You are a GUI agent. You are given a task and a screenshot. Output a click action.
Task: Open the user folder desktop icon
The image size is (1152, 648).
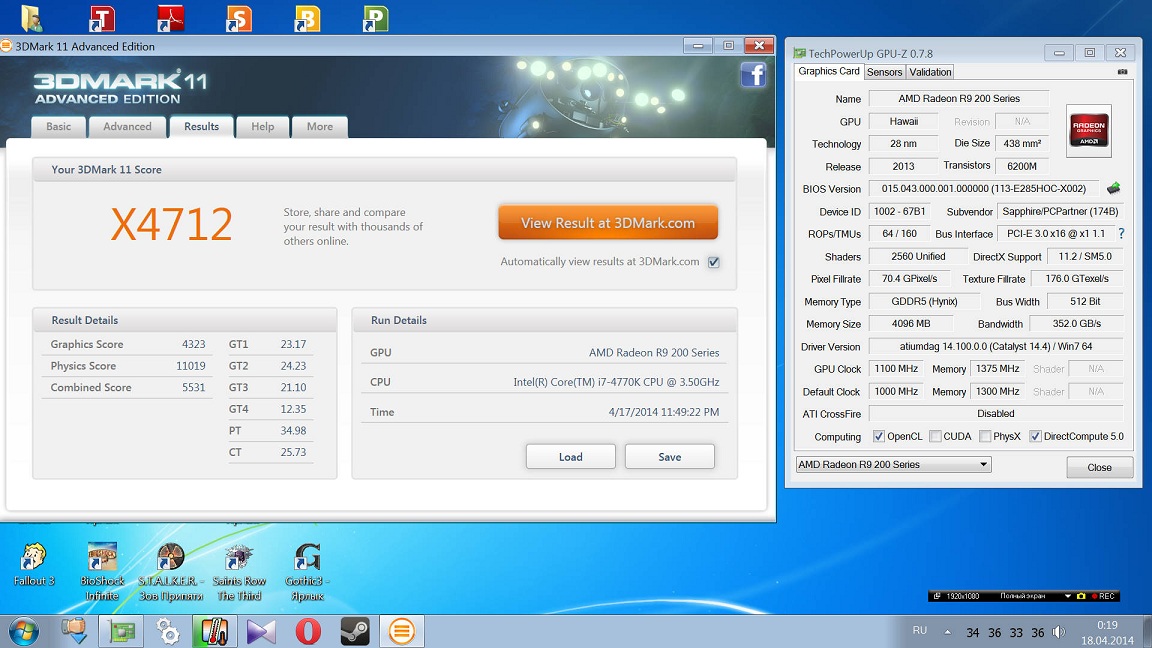[x=32, y=18]
